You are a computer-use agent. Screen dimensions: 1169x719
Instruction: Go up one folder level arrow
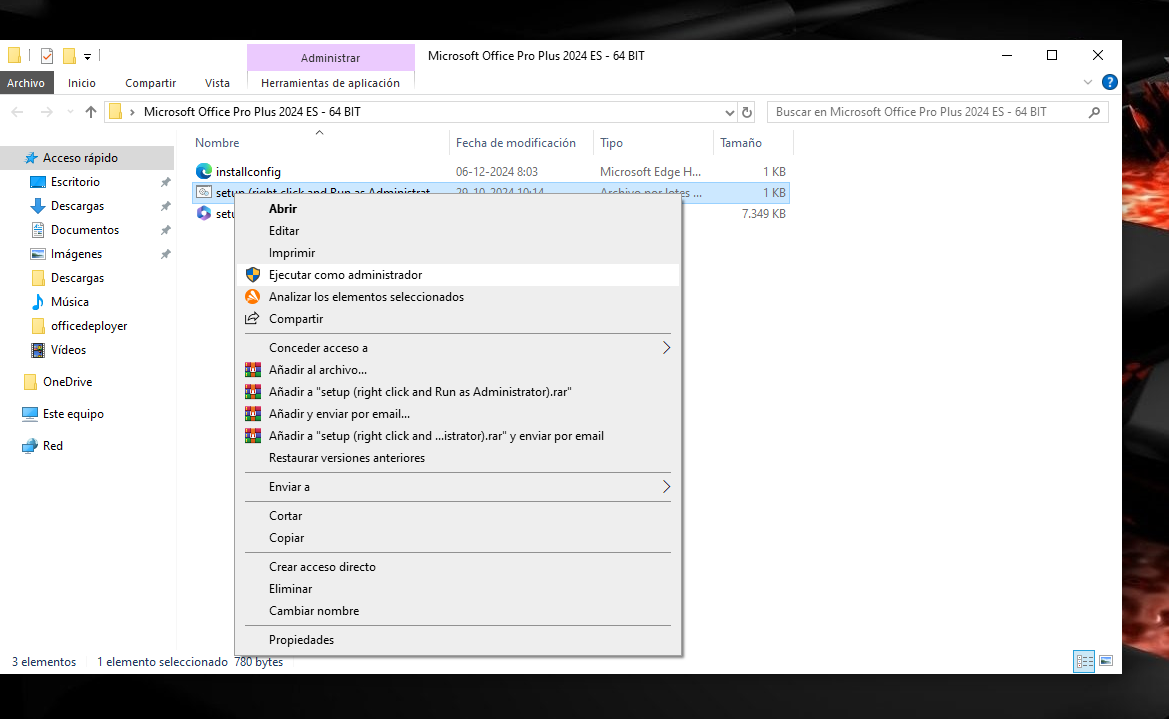(91, 112)
